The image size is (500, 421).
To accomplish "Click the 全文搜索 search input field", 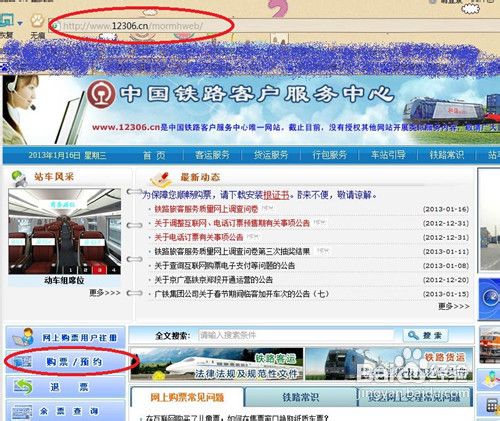I will 296,335.
